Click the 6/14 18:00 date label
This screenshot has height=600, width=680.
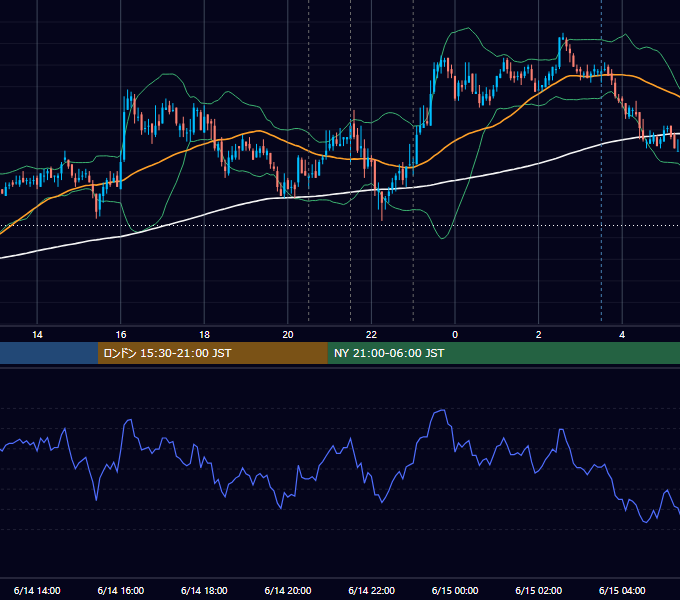(204, 590)
